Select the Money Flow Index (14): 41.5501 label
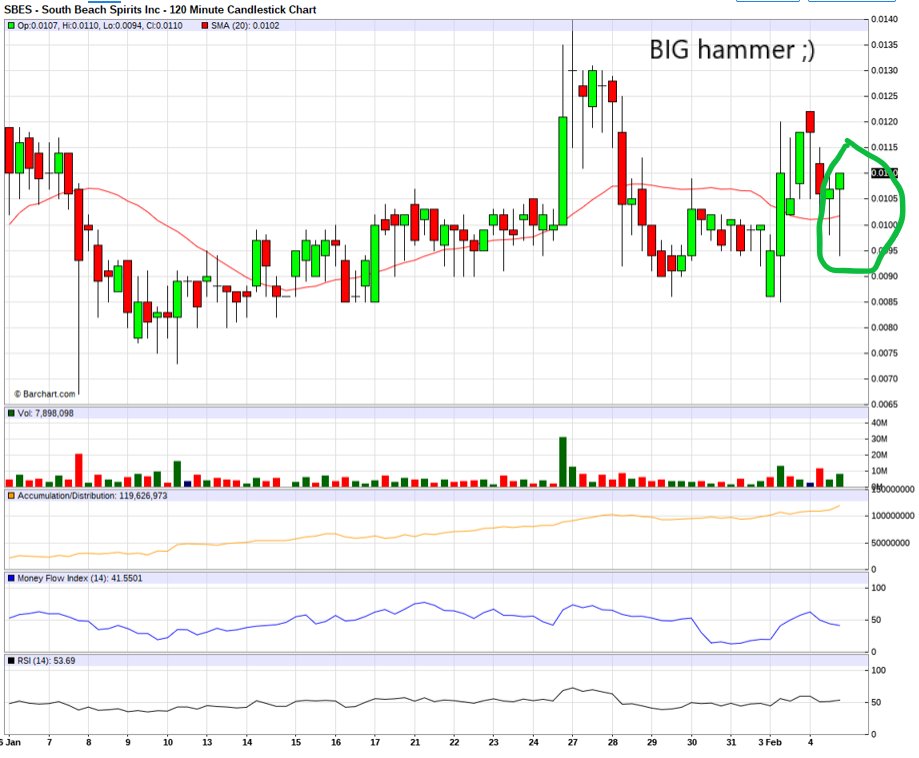 (x=80, y=579)
